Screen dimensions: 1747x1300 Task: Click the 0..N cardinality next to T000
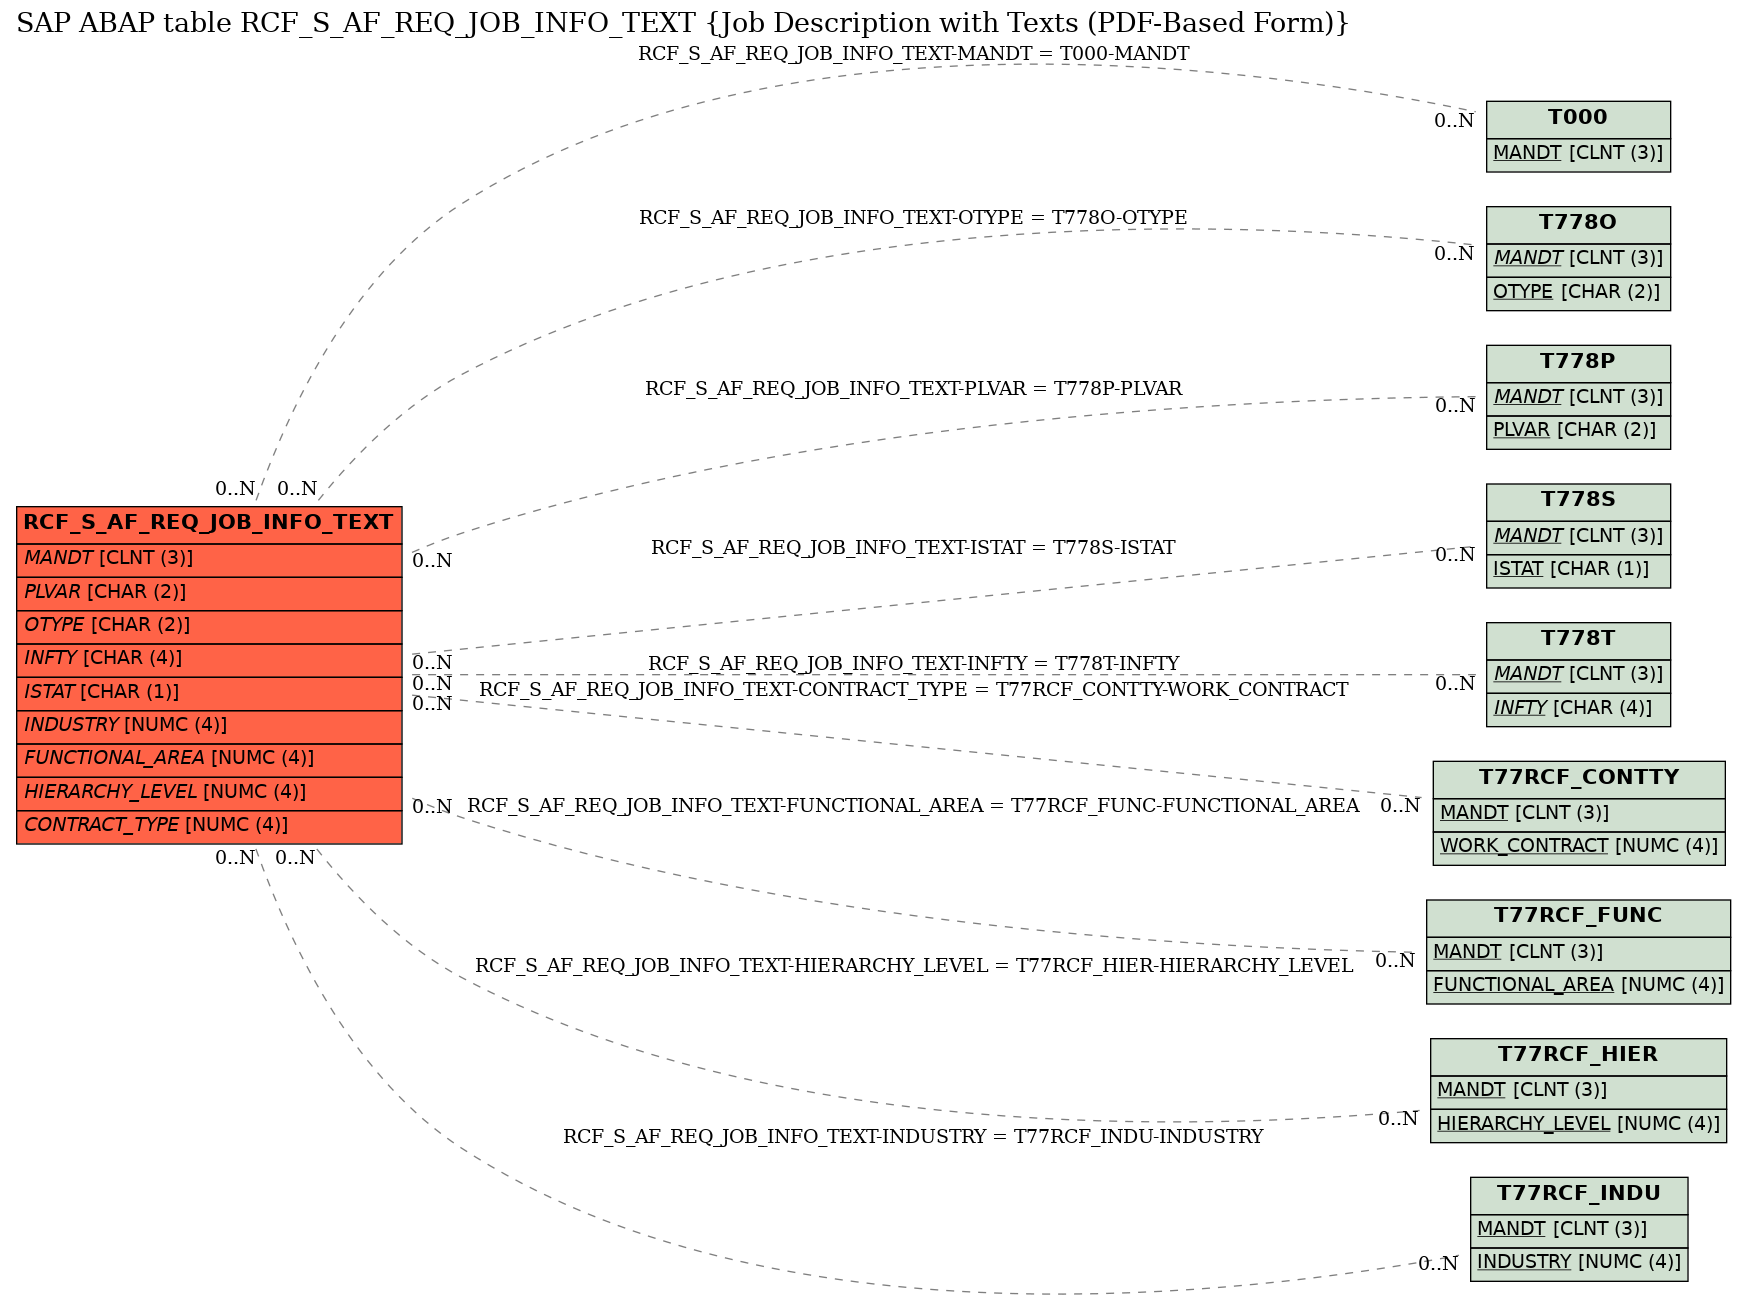click(1454, 121)
